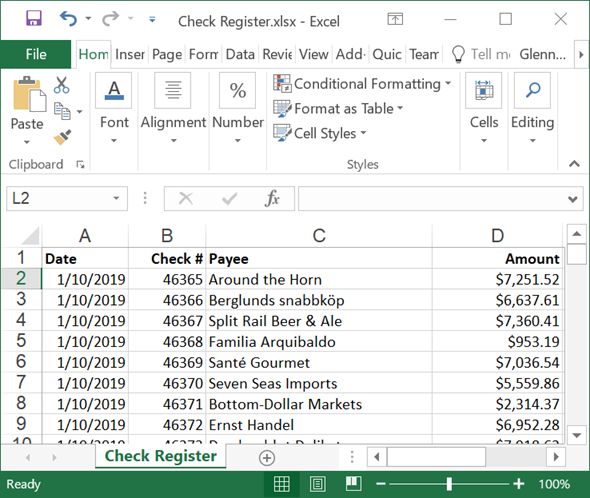Select column A header
Screen dimensions: 590x498
click(x=85, y=236)
